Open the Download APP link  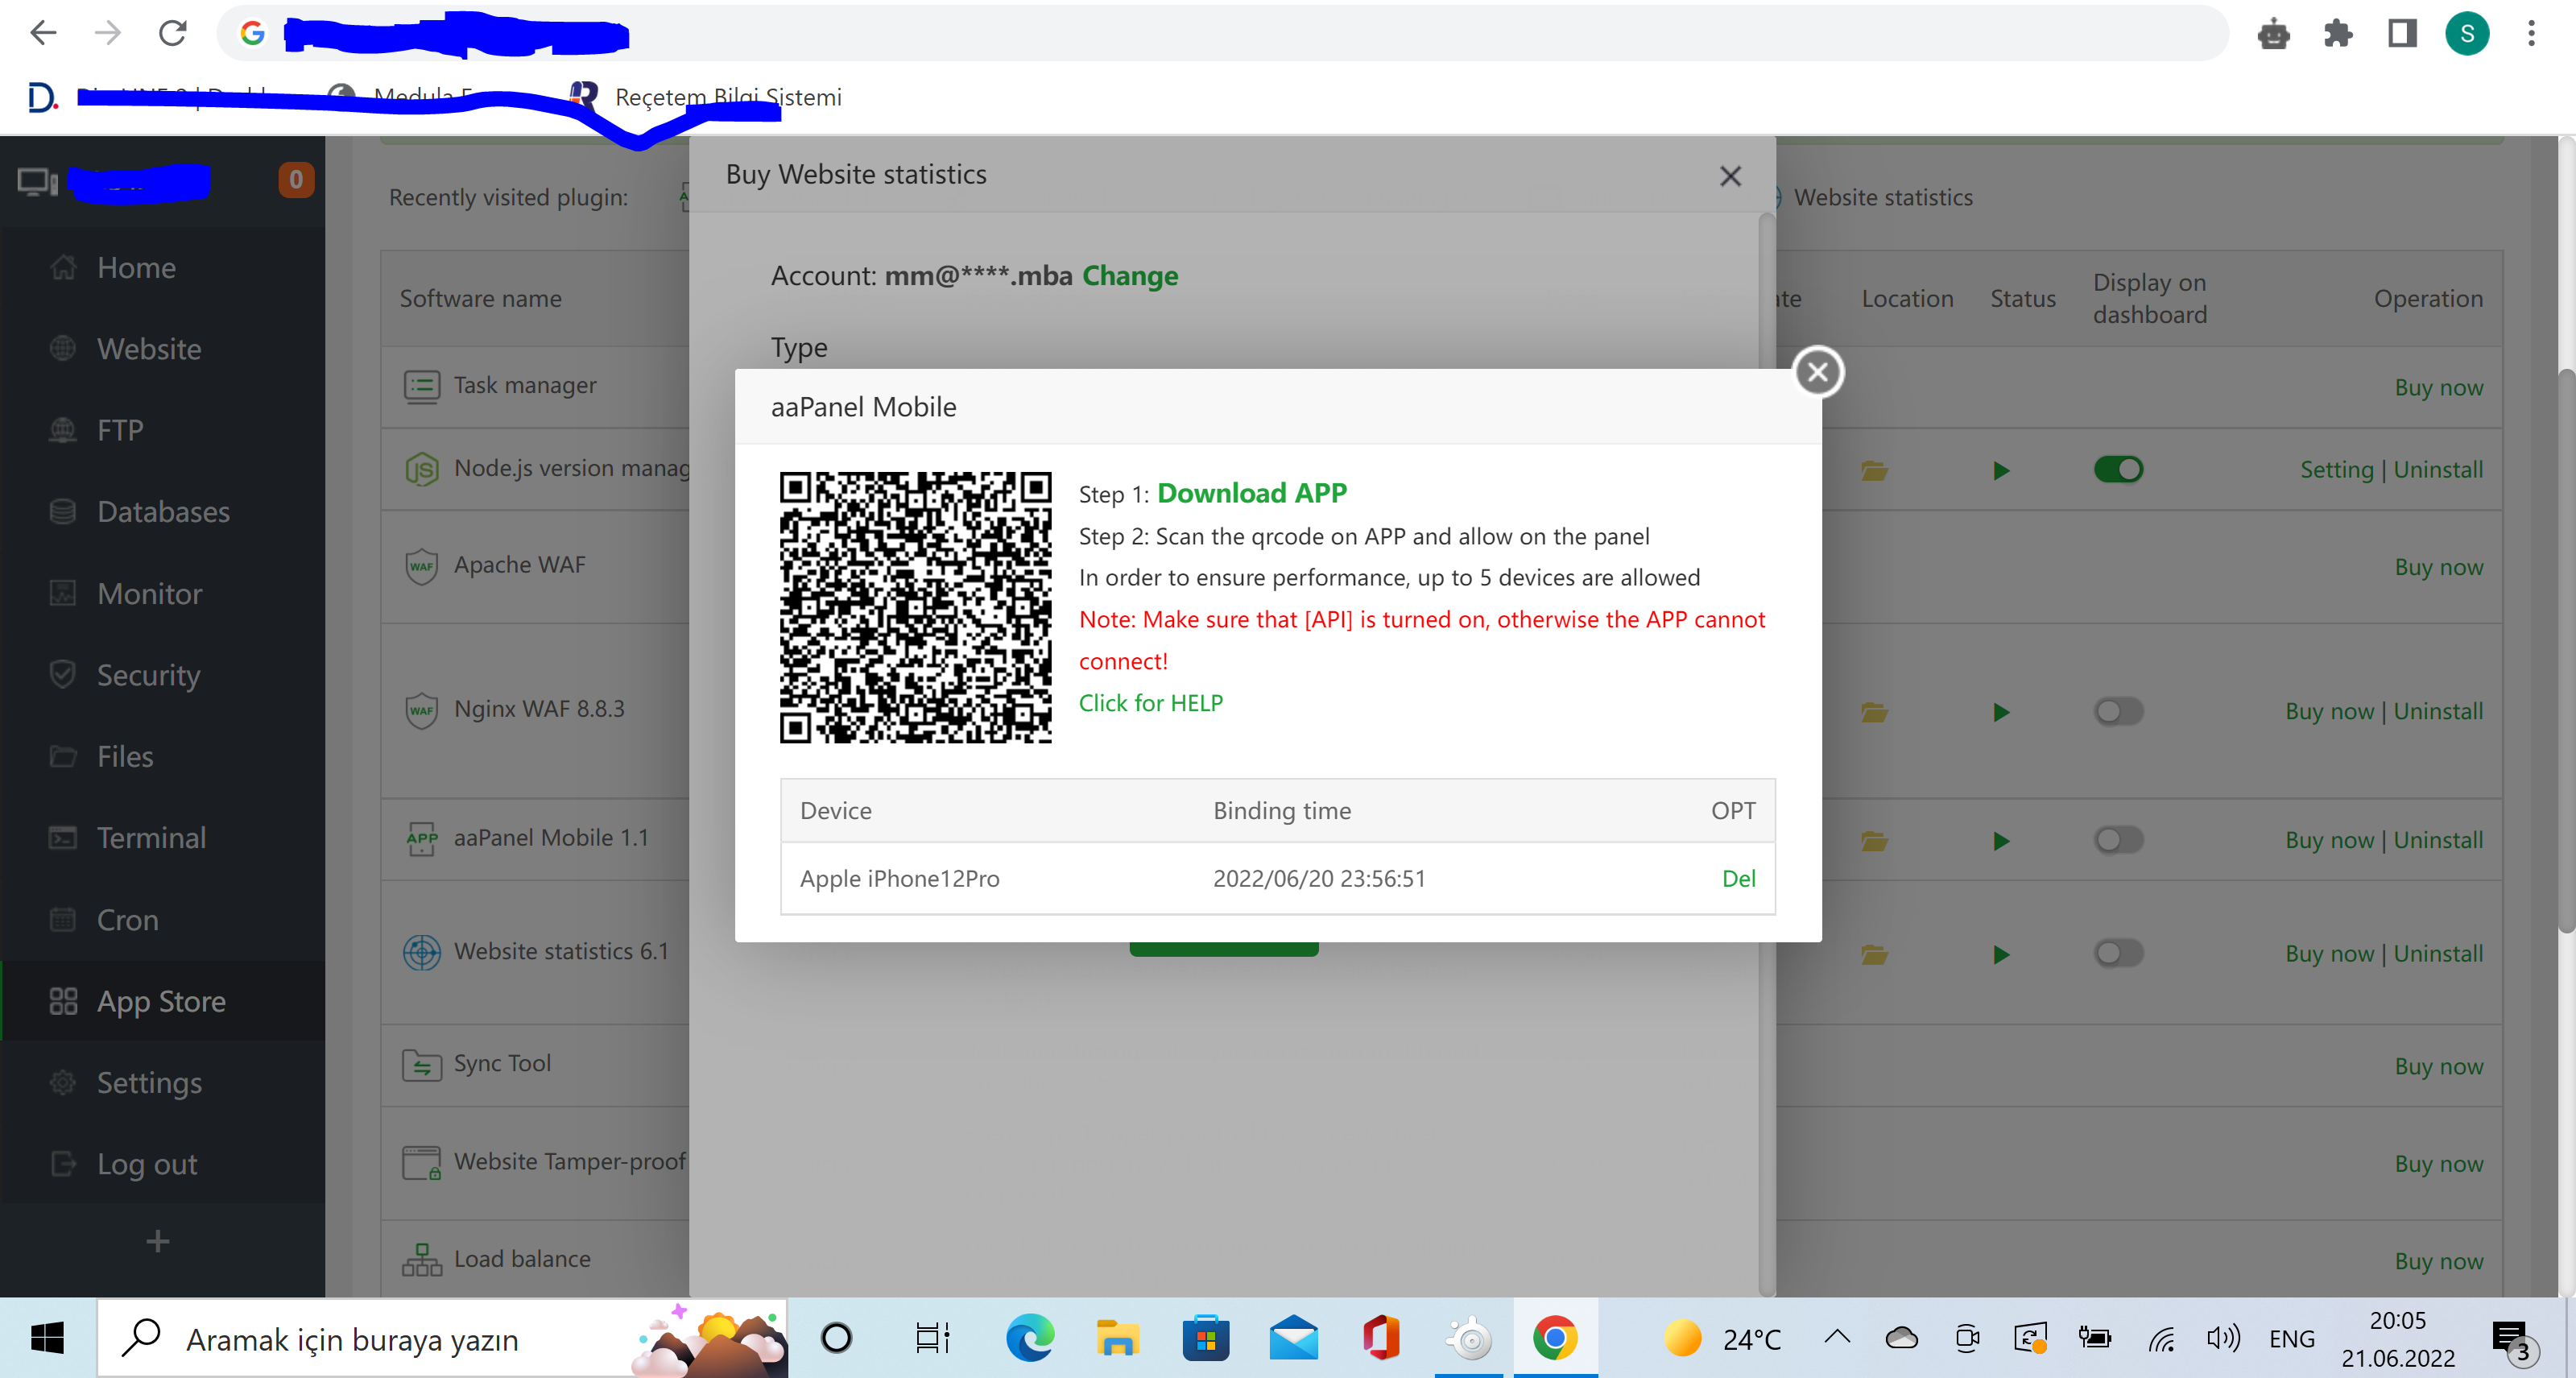click(1251, 493)
